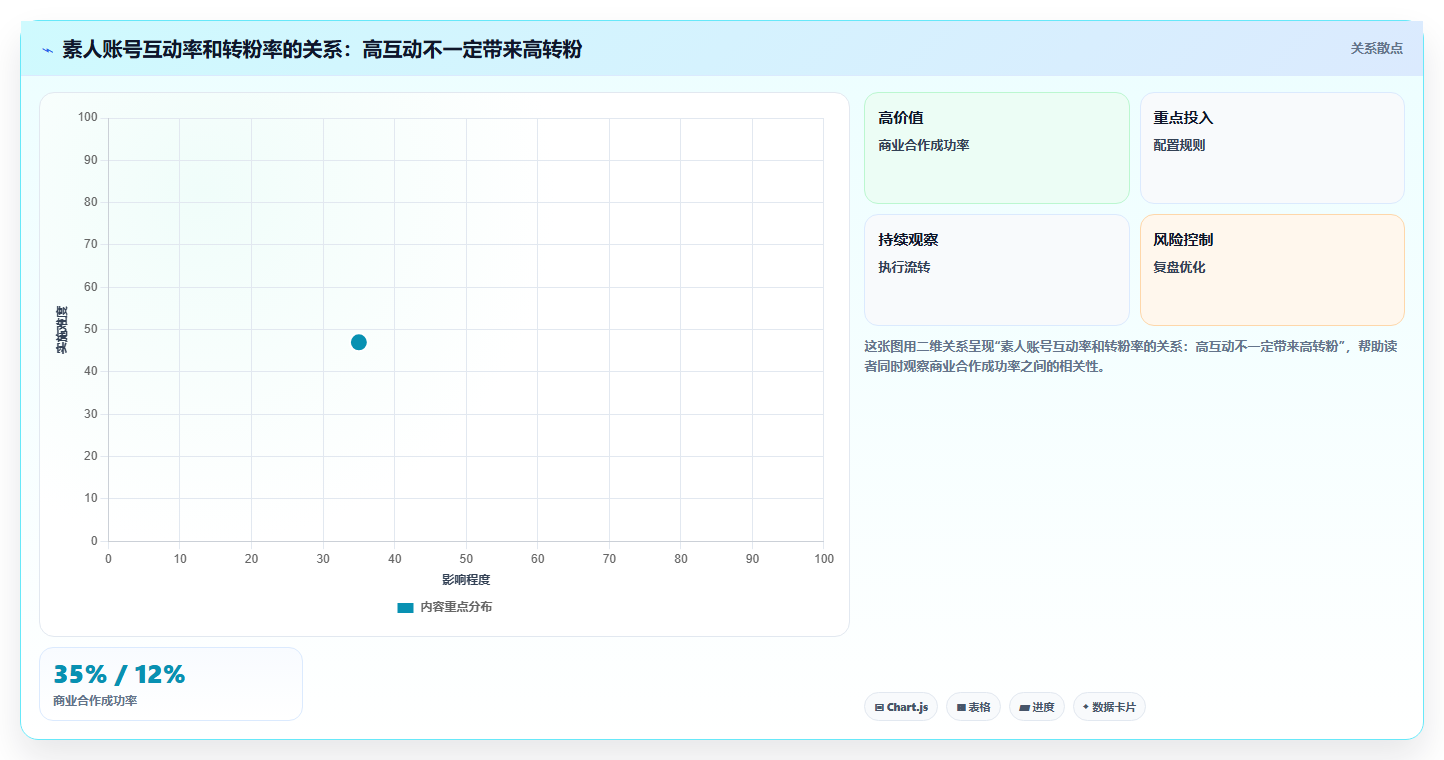
Task: Click the 内容重点分布 legend label
Action: tap(456, 607)
